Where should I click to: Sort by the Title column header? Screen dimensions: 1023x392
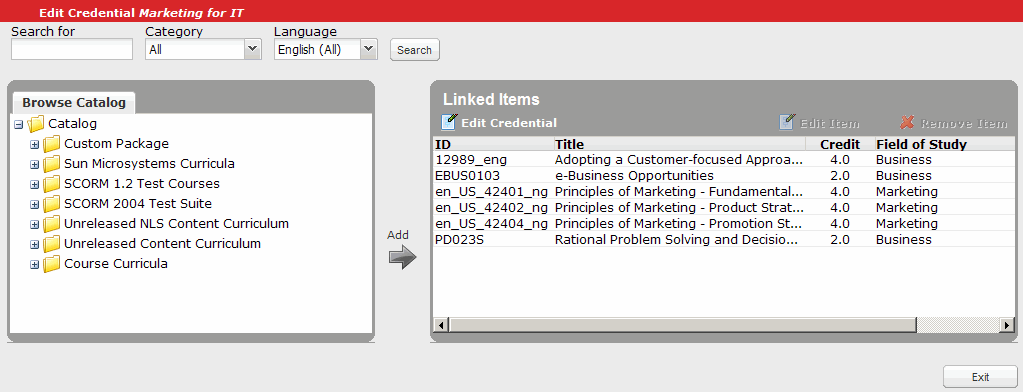pyautogui.click(x=679, y=144)
